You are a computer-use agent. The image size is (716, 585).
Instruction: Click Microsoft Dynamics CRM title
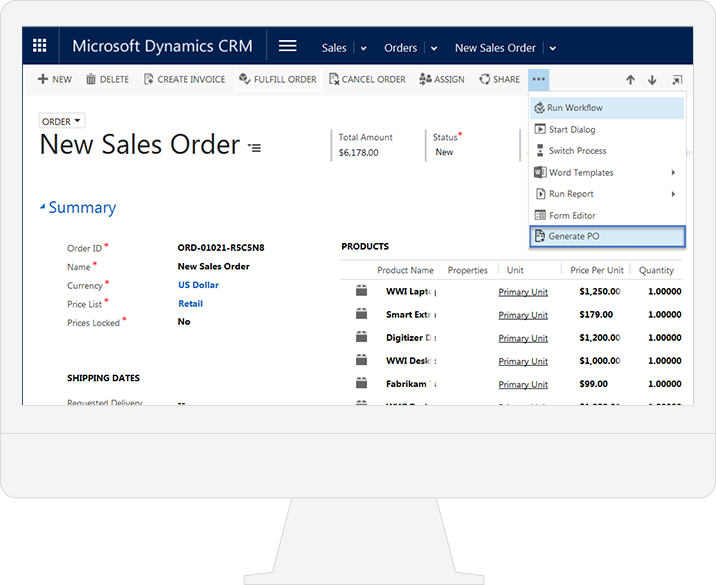point(162,46)
